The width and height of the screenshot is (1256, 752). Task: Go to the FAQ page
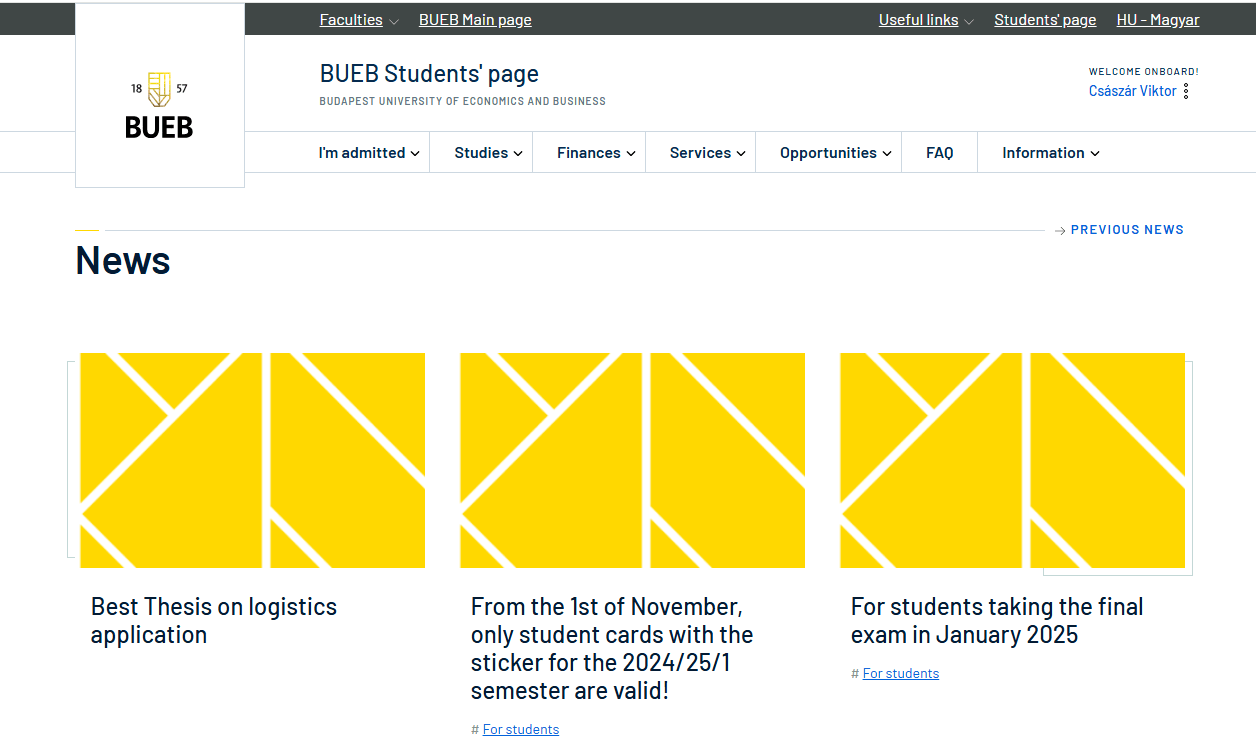[x=939, y=153]
